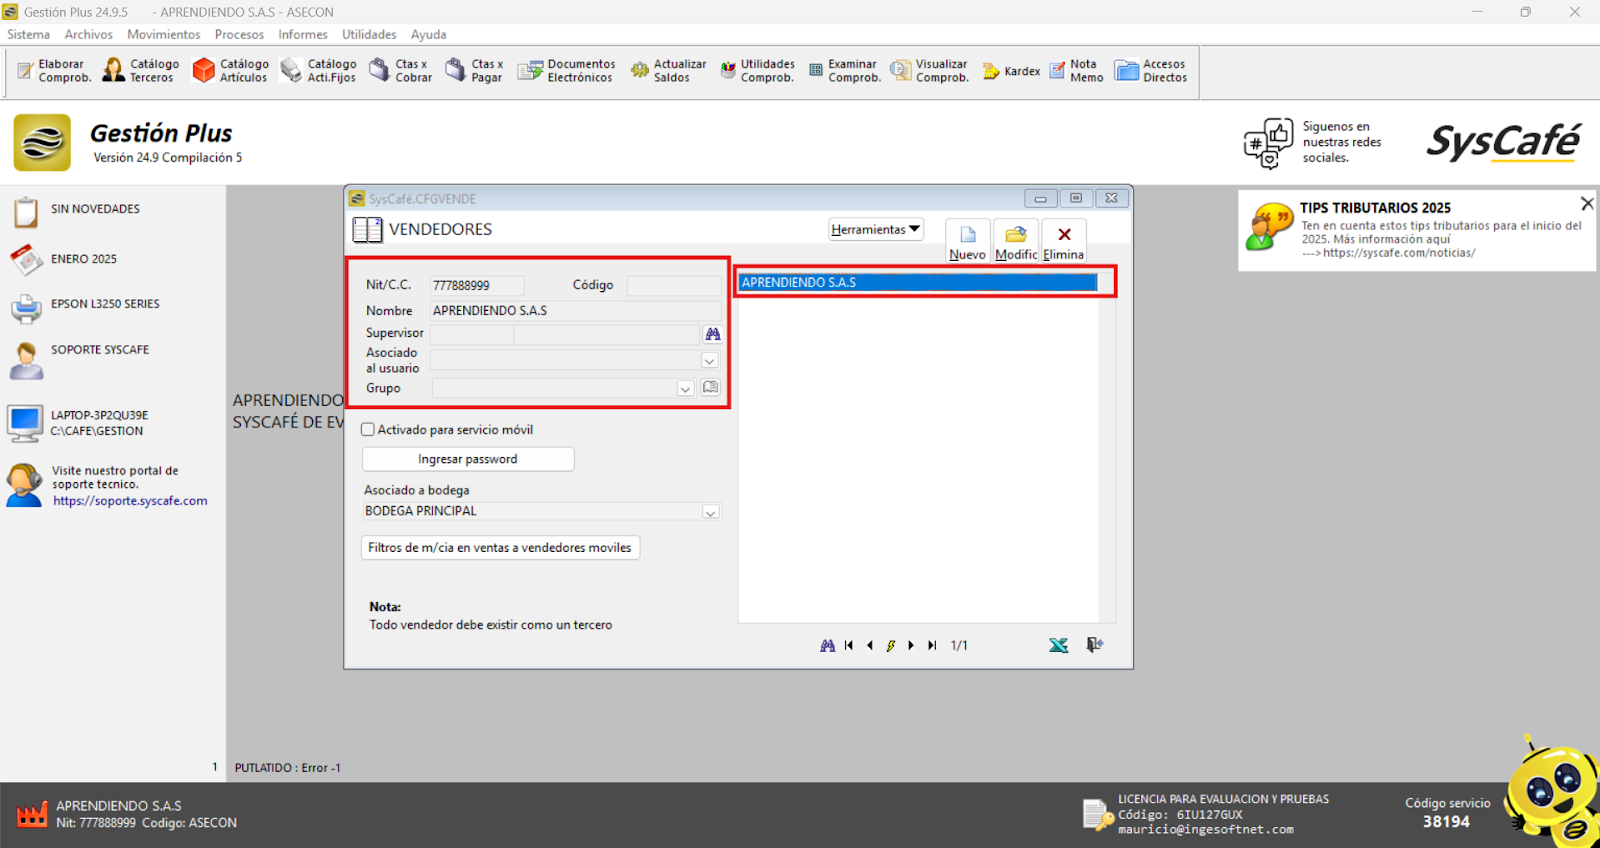Click the Elimina red X icon
This screenshot has height=848, width=1600.
pyautogui.click(x=1064, y=240)
